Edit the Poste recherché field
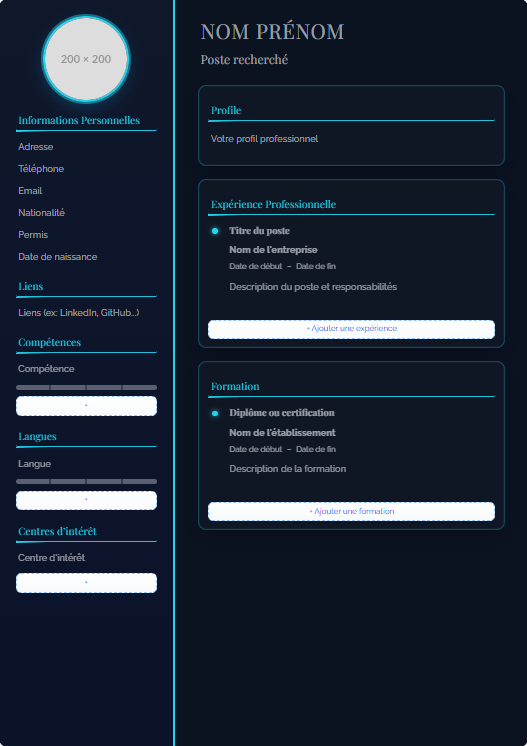Image resolution: width=527 pixels, height=746 pixels. pos(244,59)
